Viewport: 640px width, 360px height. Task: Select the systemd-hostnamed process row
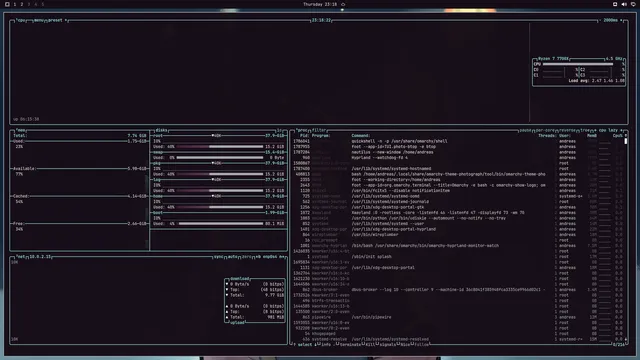tap(457, 169)
